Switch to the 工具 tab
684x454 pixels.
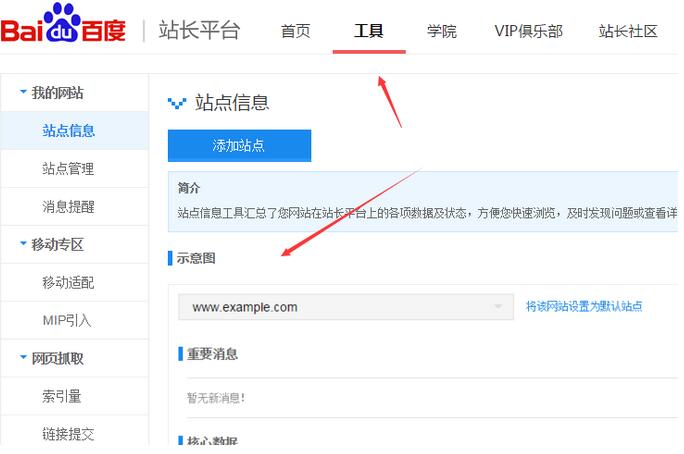(368, 31)
